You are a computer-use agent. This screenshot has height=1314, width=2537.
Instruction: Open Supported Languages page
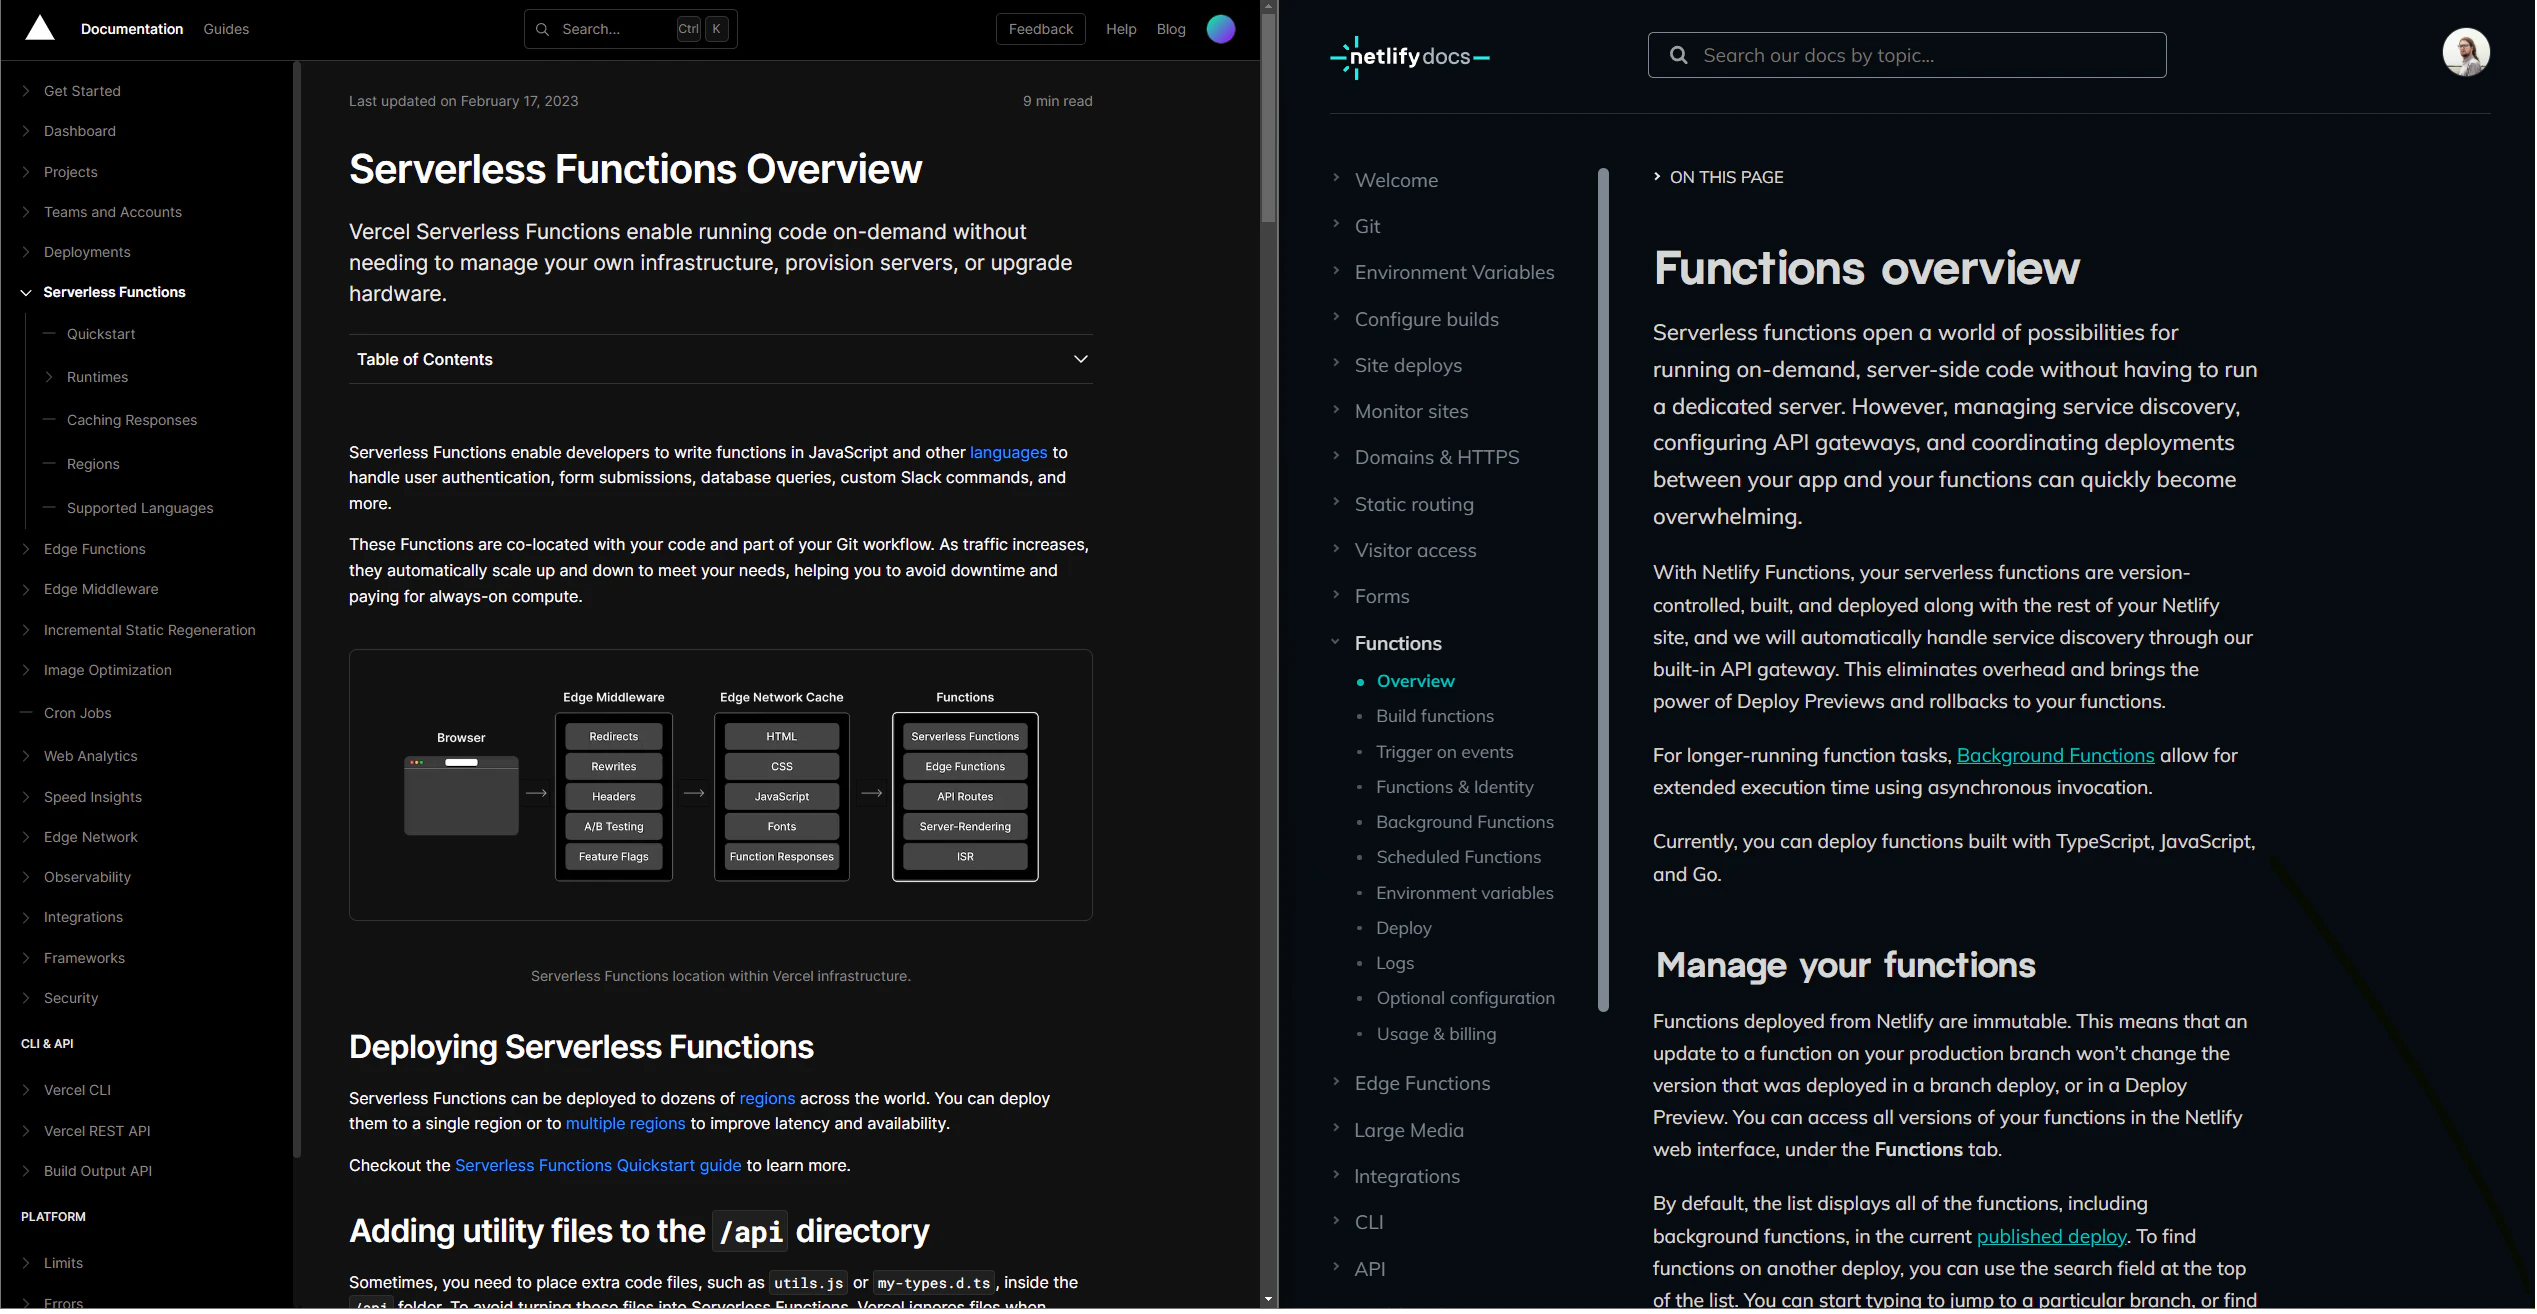coord(139,508)
